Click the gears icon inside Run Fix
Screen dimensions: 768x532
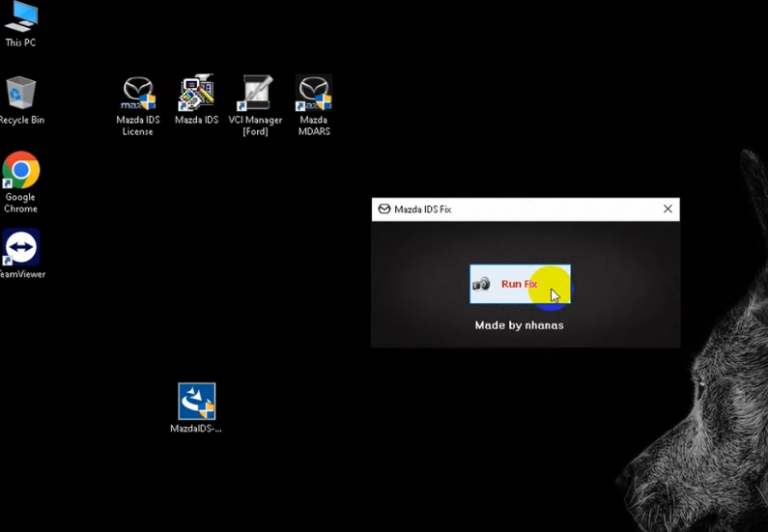pyautogui.click(x=481, y=284)
